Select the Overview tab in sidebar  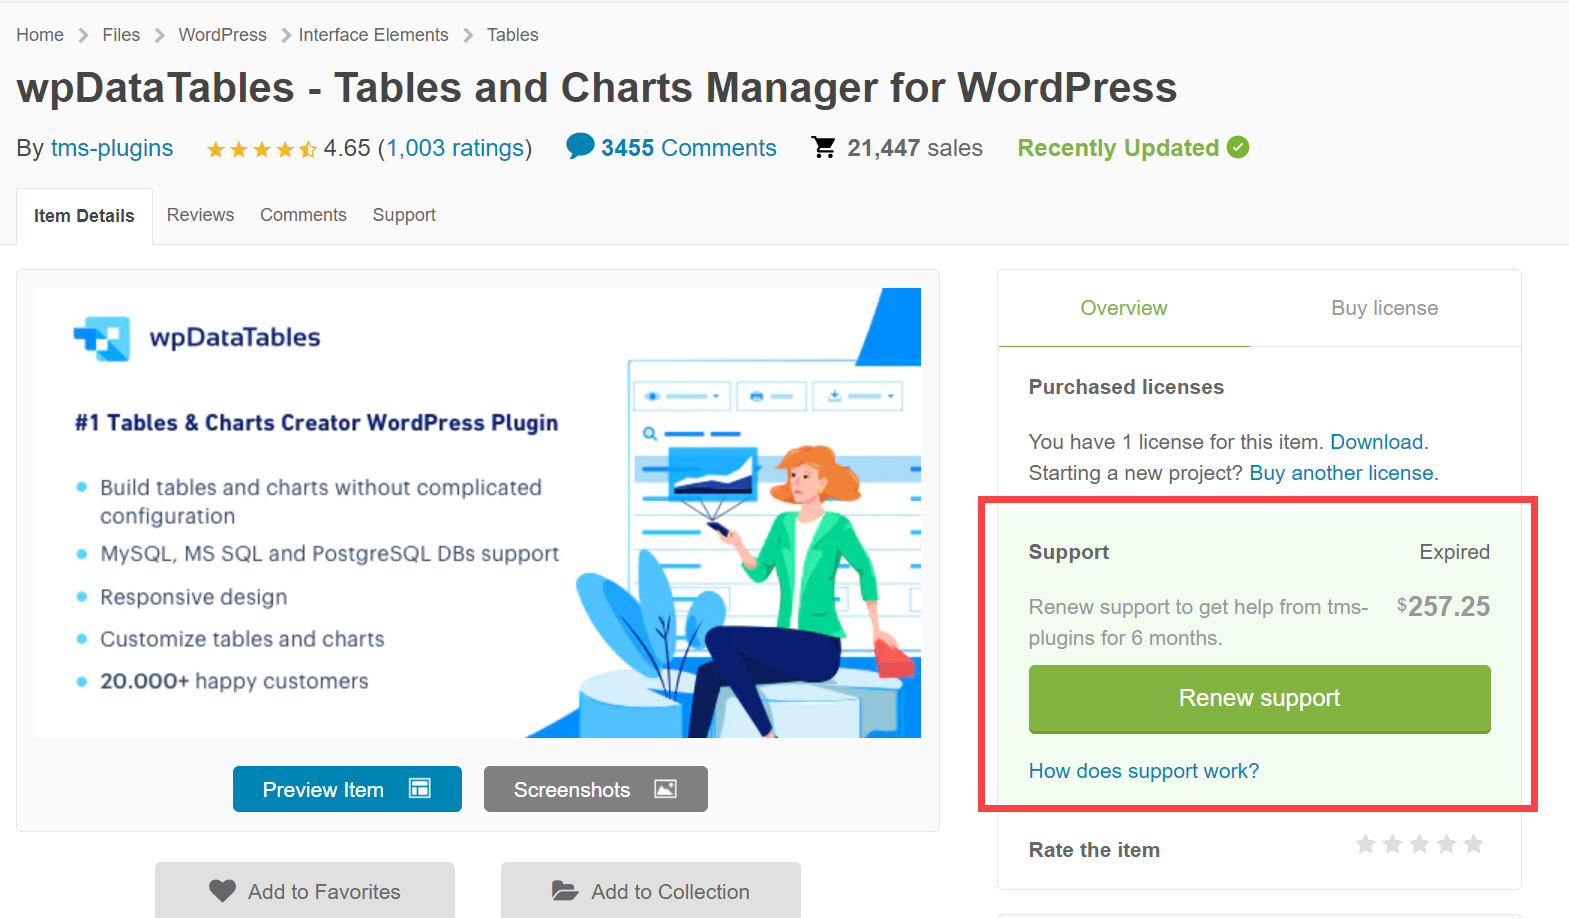1124,308
